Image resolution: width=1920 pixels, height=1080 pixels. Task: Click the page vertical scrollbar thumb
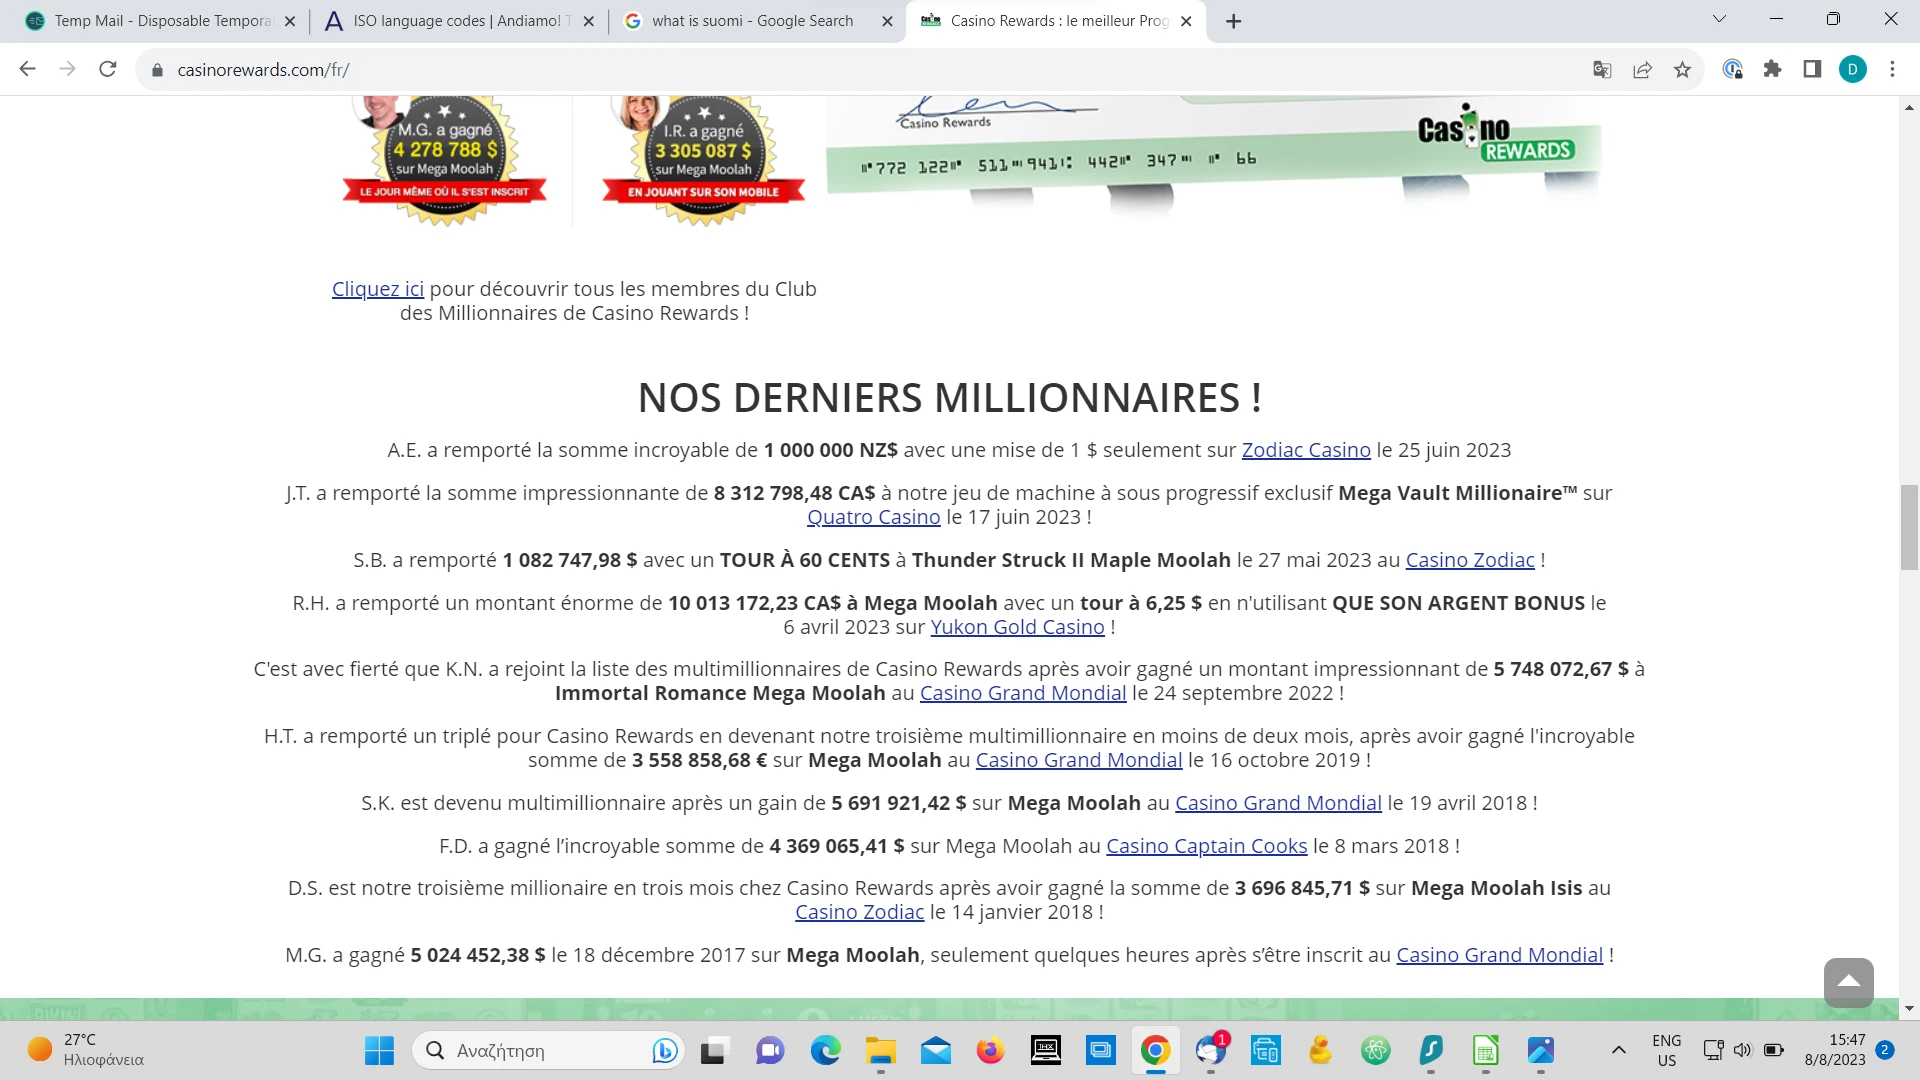pyautogui.click(x=1909, y=527)
